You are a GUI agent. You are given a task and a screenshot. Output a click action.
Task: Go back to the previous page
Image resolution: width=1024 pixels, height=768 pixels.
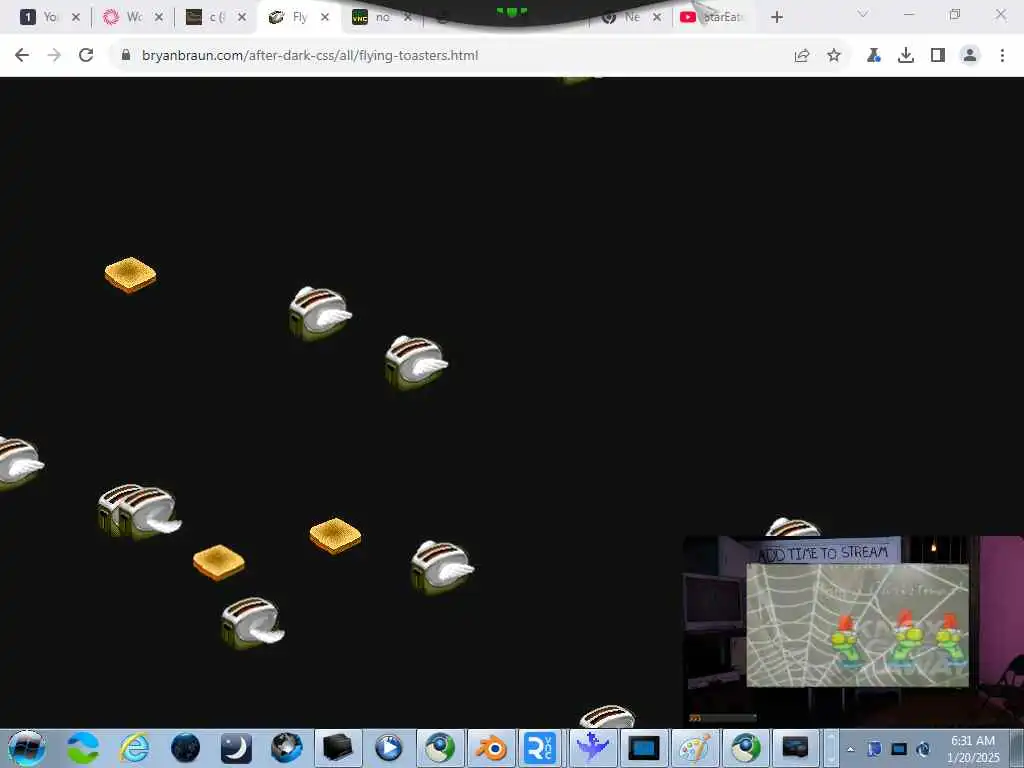click(x=22, y=56)
